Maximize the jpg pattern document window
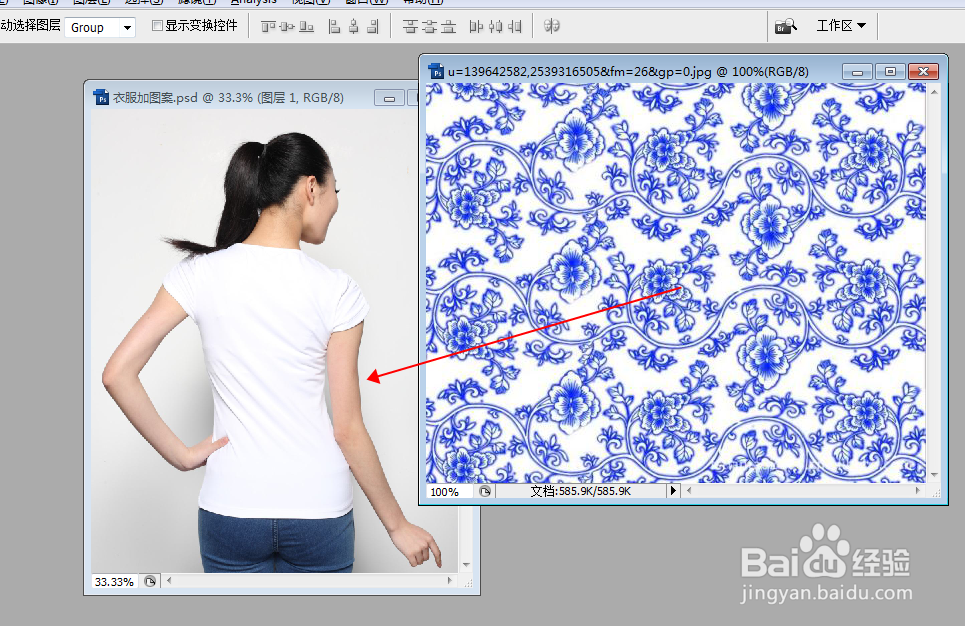 click(890, 72)
